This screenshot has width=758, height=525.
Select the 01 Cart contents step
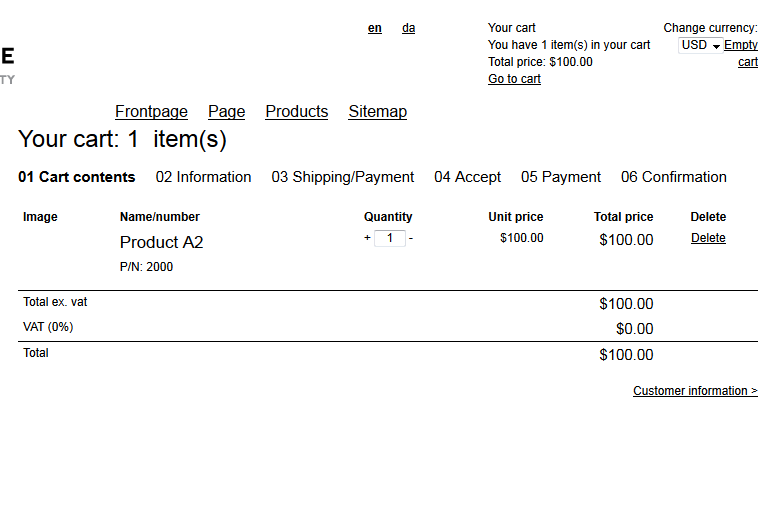[x=77, y=177]
